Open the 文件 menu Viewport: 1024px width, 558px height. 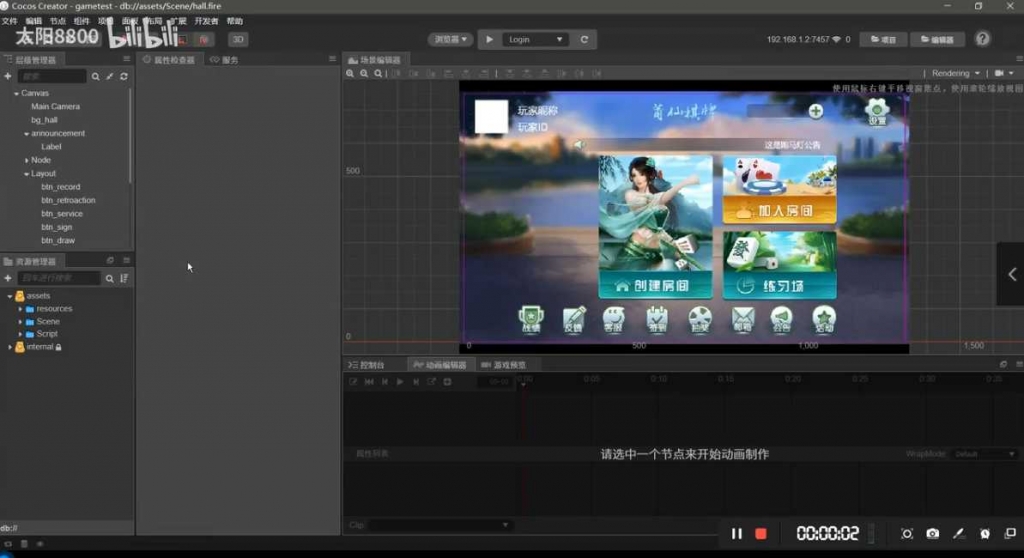tap(9, 21)
